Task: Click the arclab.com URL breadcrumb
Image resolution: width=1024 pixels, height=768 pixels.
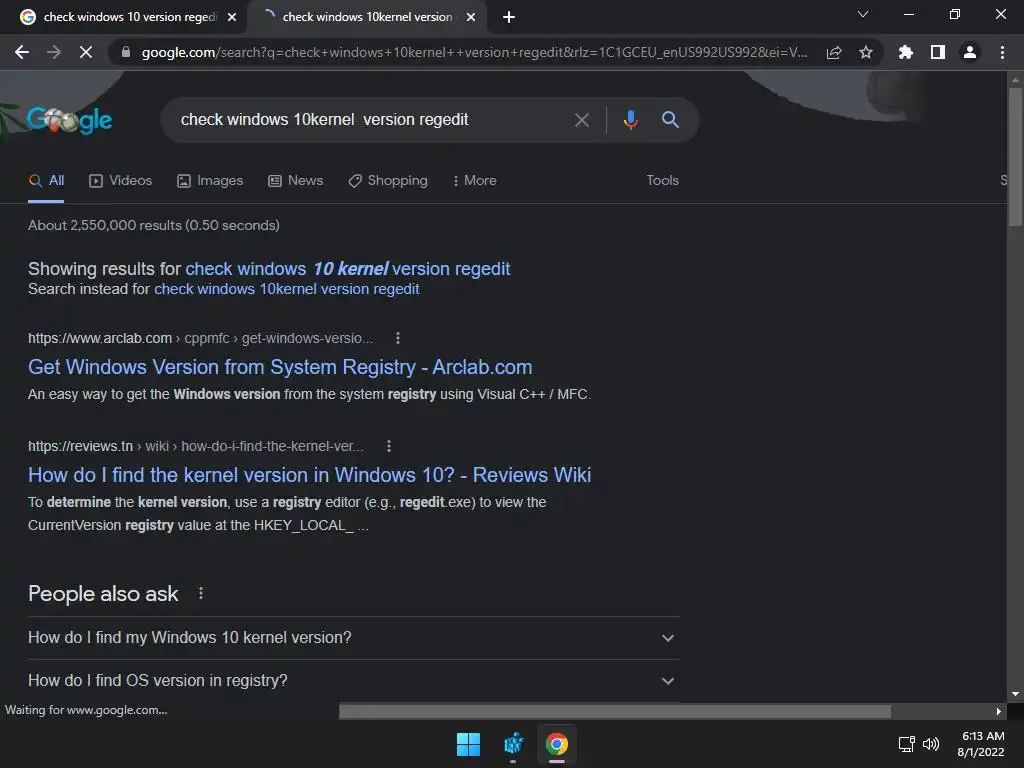Action: tap(200, 338)
